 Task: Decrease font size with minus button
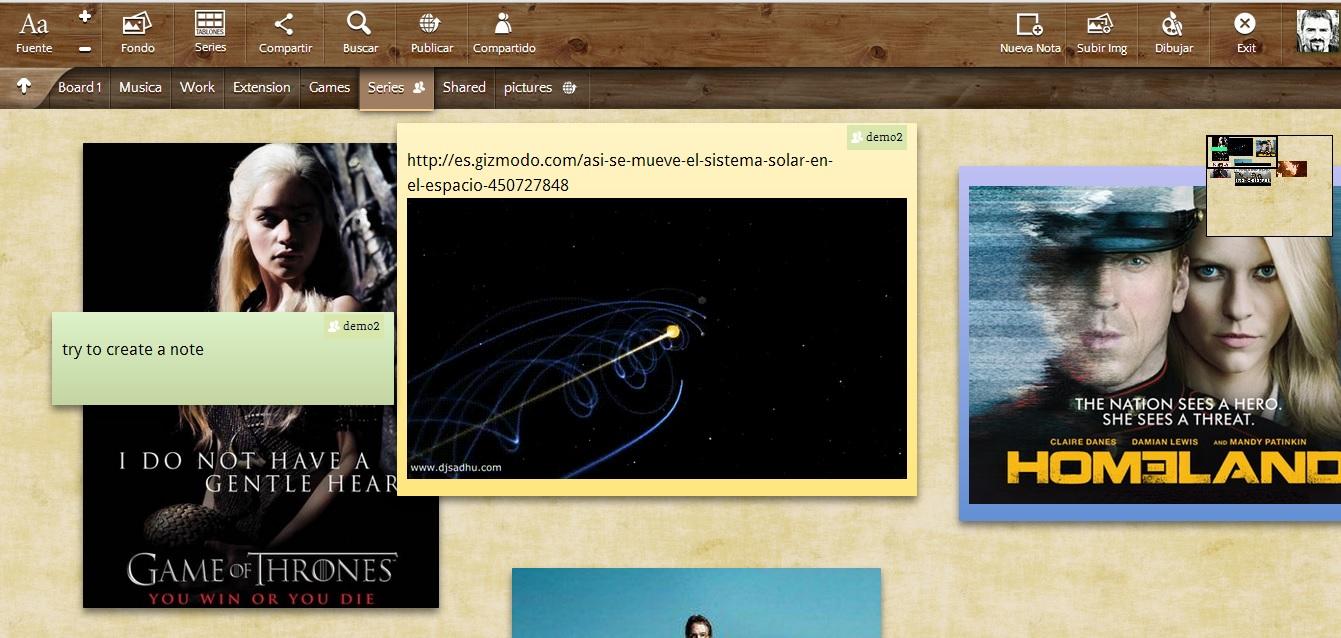click(85, 48)
